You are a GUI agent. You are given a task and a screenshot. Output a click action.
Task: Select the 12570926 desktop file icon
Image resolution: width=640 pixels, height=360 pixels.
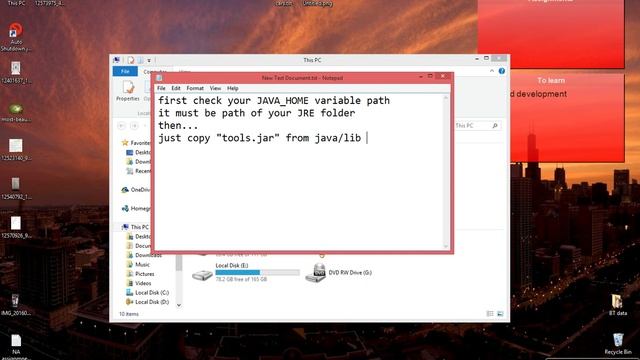coord(16,227)
